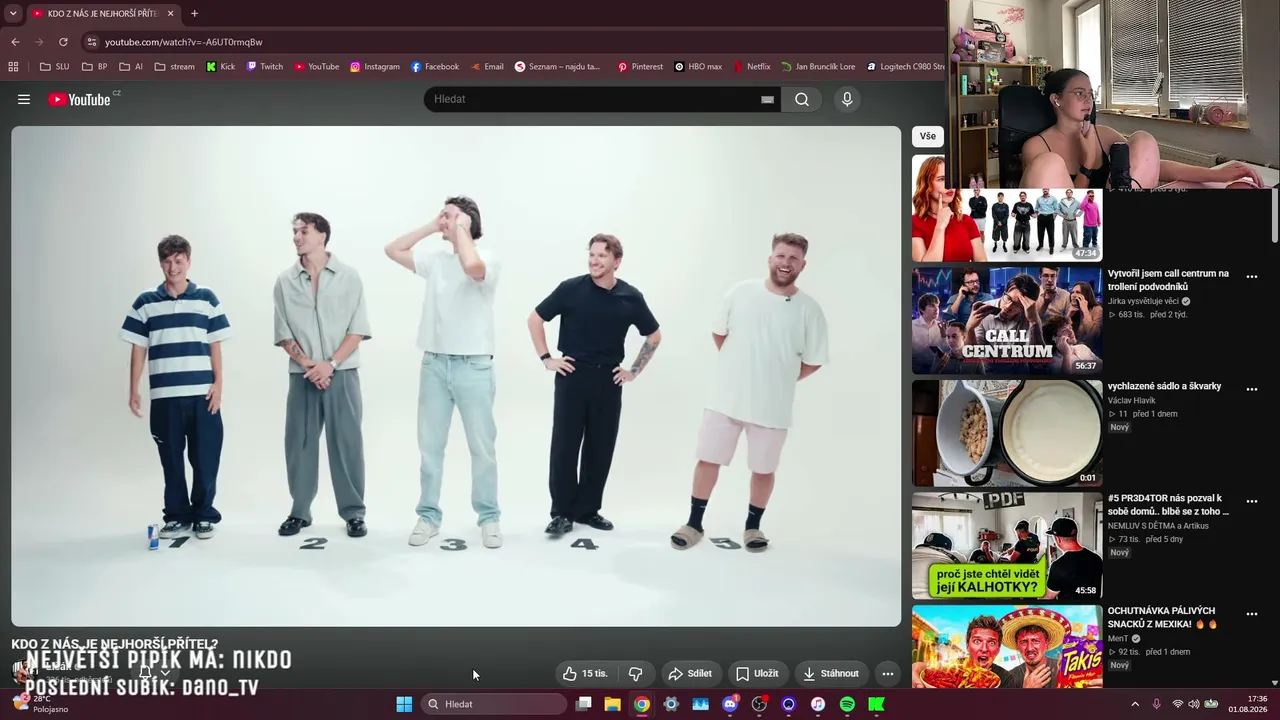Open Takis Mexican snacks video thumbnail
Image resolution: width=1280 pixels, height=720 pixels.
tap(1007, 646)
